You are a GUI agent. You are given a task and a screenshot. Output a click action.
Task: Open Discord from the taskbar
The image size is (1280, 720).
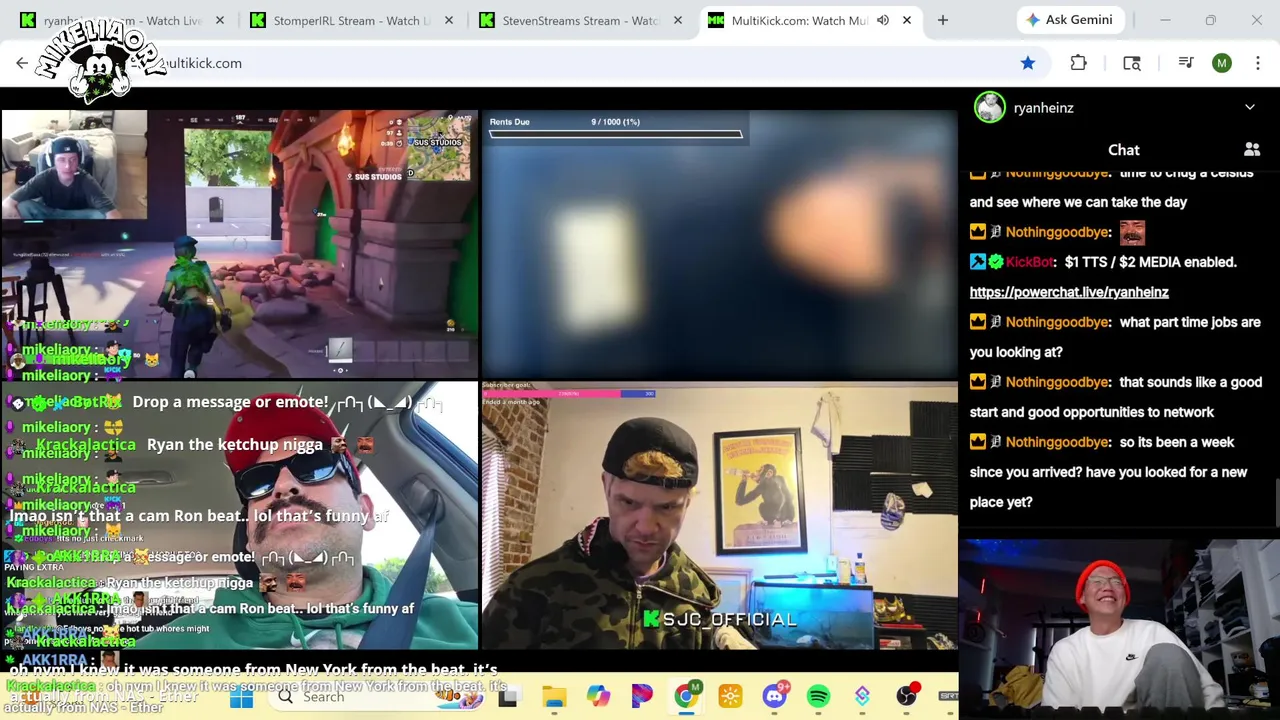(774, 697)
